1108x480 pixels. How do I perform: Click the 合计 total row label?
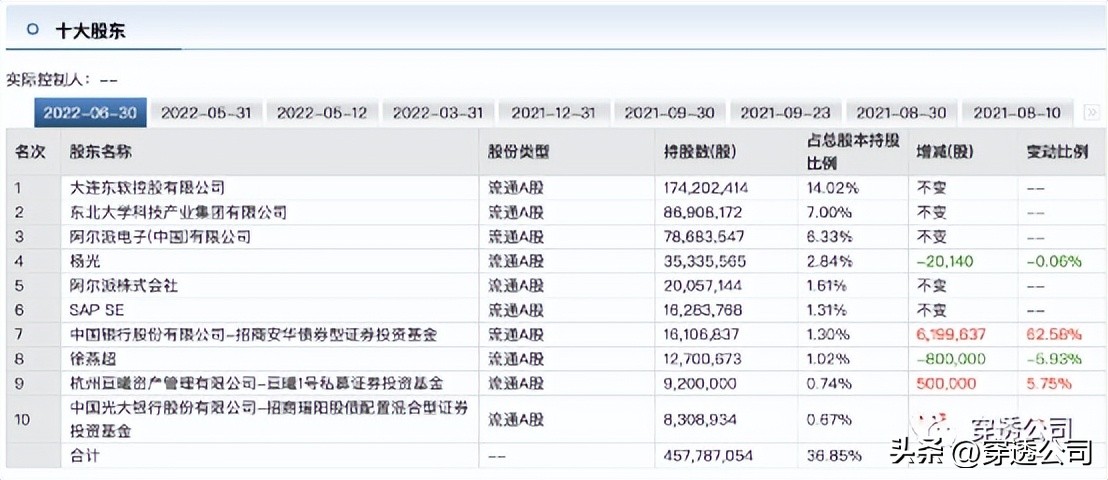[x=86, y=456]
